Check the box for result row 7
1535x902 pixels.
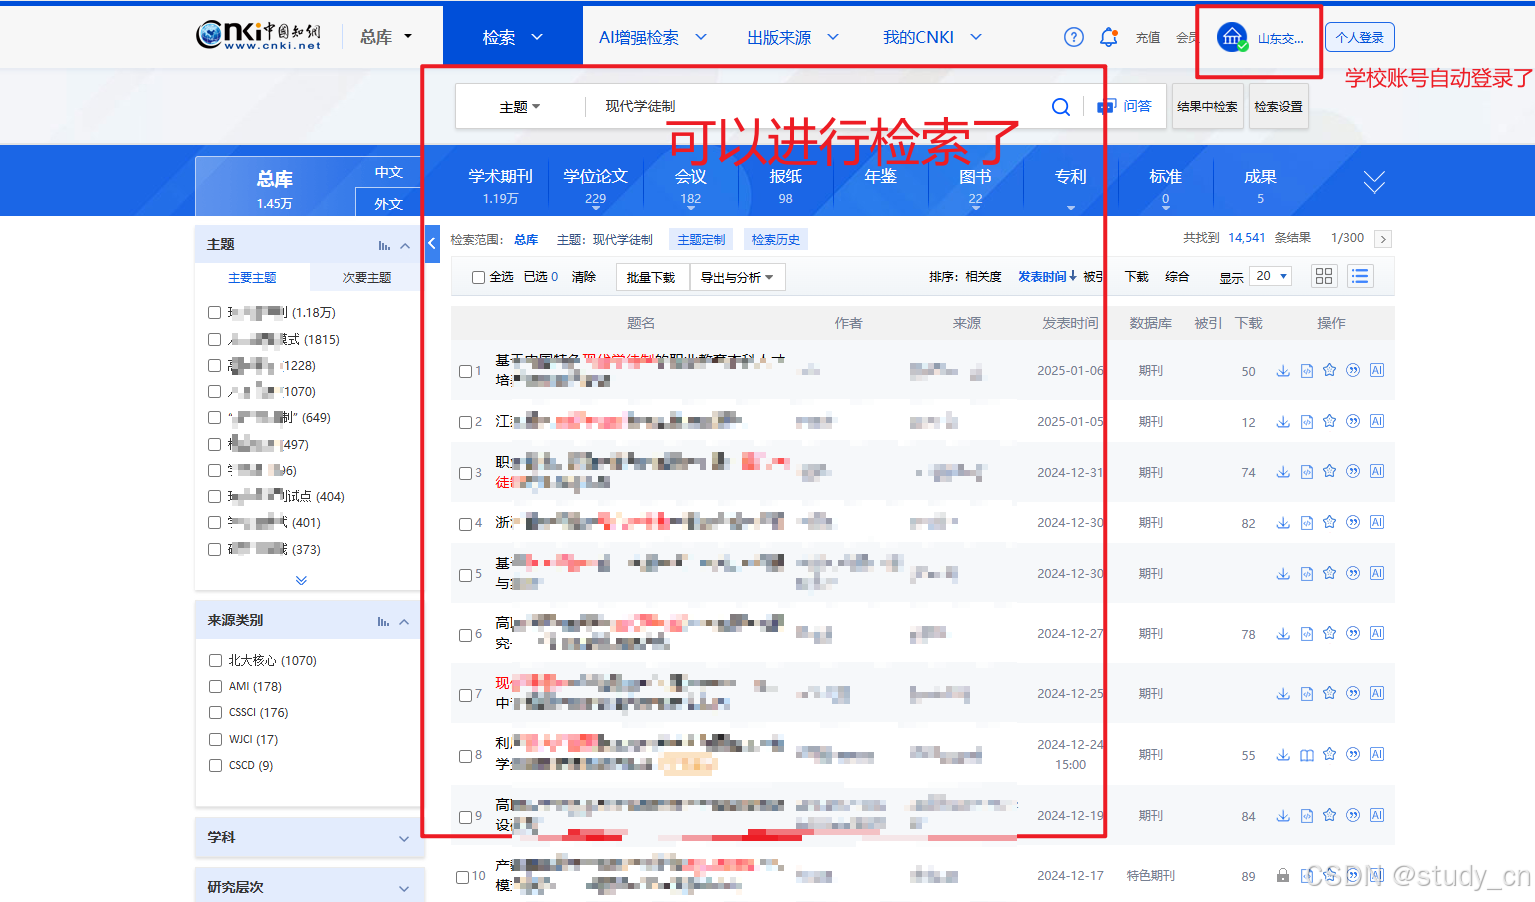click(x=465, y=695)
